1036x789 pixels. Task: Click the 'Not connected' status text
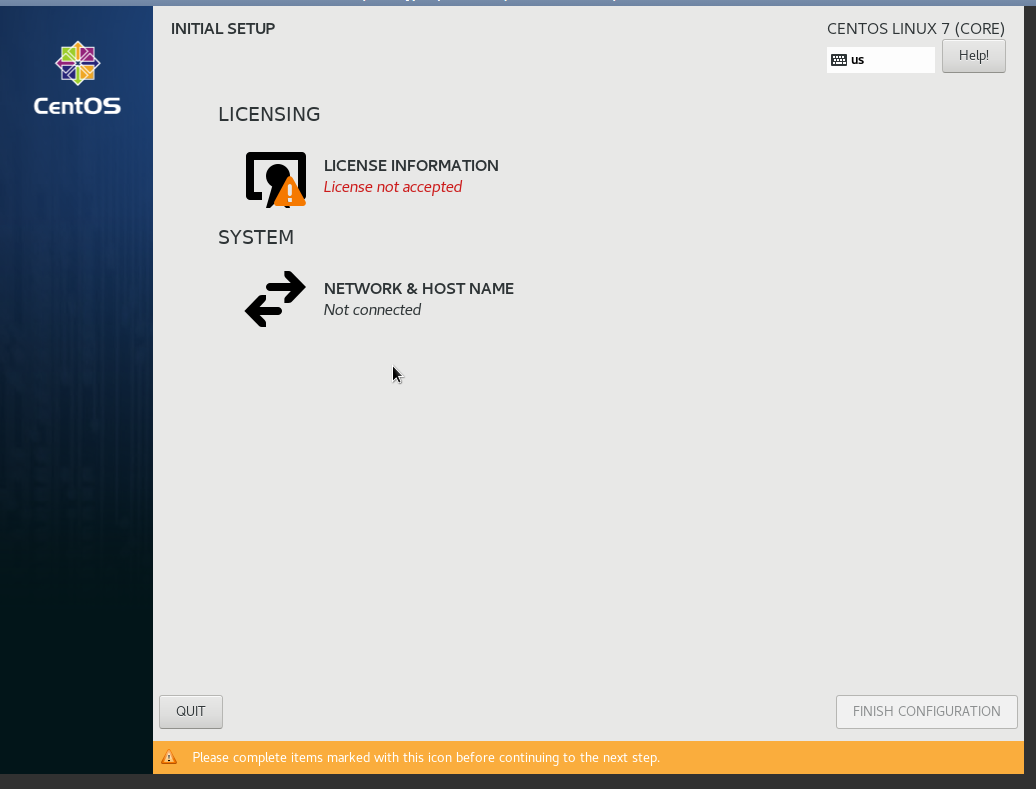click(x=372, y=310)
